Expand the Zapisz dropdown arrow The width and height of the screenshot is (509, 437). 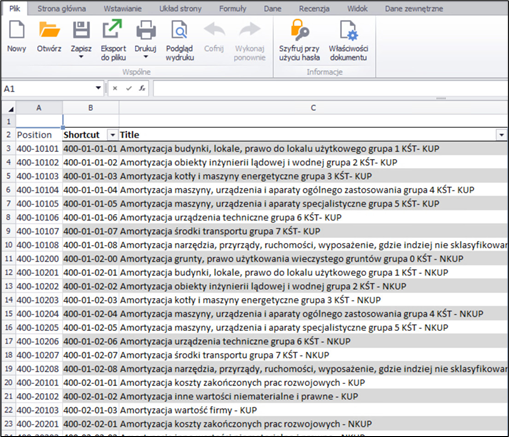(x=81, y=57)
